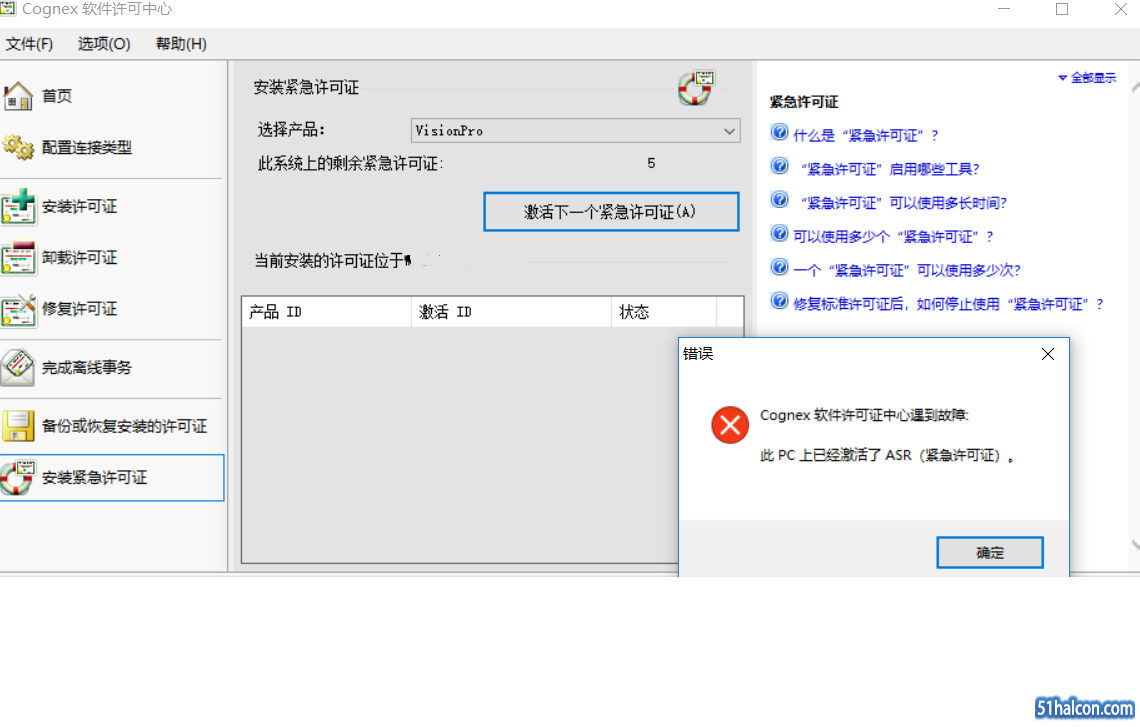This screenshot has width=1140, height=727.
Task: Select 修复许可证 in sidebar
Action: pos(79,309)
